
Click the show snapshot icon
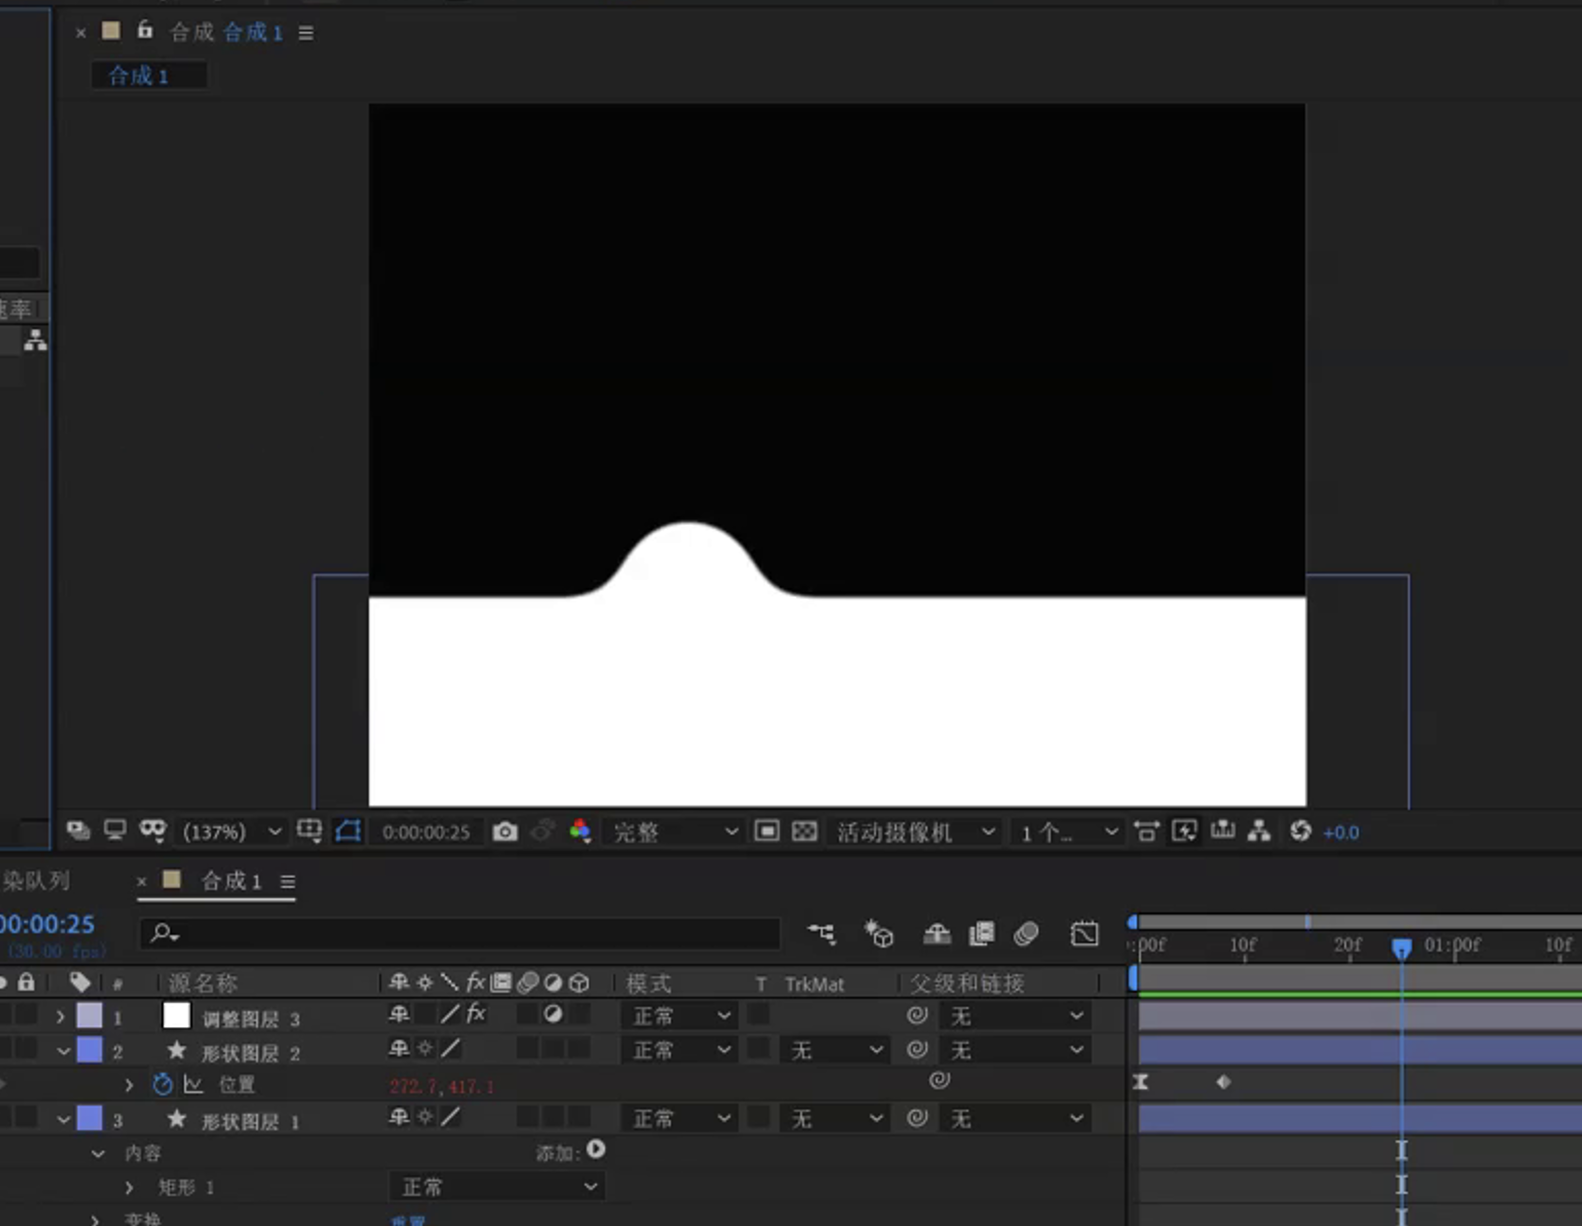click(x=543, y=831)
